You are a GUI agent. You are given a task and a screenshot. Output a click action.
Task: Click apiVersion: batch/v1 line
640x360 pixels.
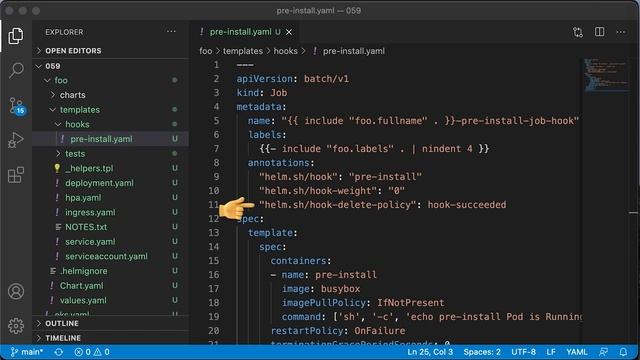[x=293, y=79]
